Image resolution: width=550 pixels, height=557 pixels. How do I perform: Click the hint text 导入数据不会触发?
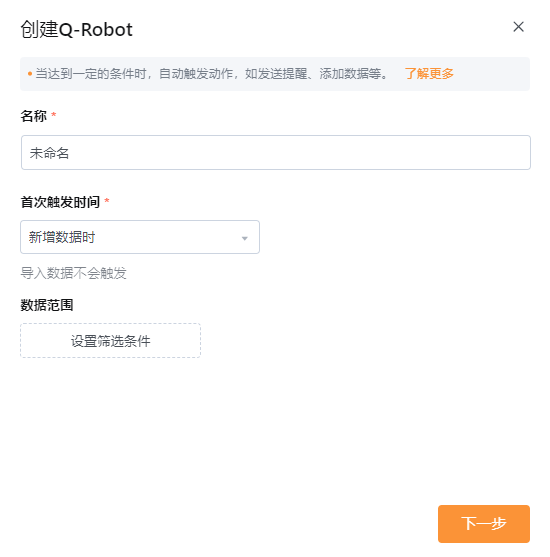click(73, 273)
